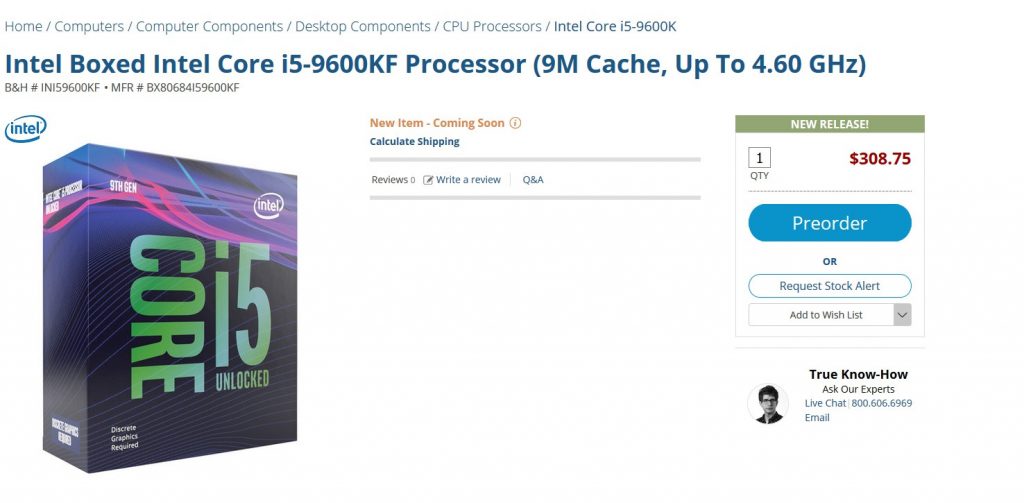Open the Coming Soon info icon

(515, 123)
